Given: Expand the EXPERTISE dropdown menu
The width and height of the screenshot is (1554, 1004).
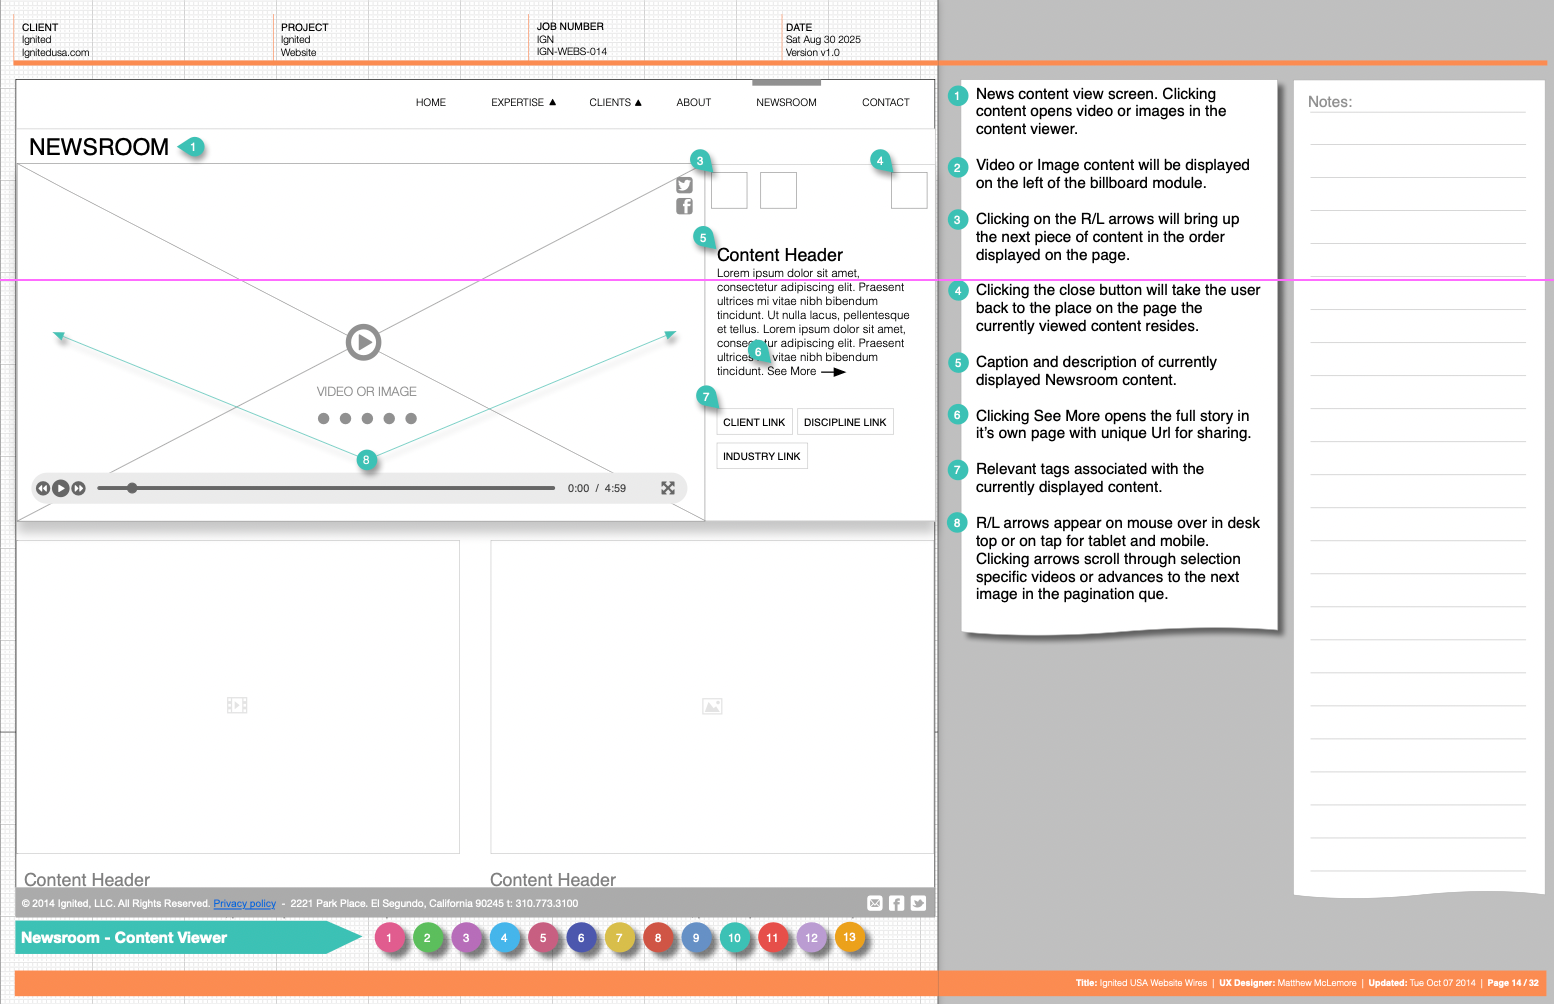Looking at the screenshot, I should coord(523,102).
